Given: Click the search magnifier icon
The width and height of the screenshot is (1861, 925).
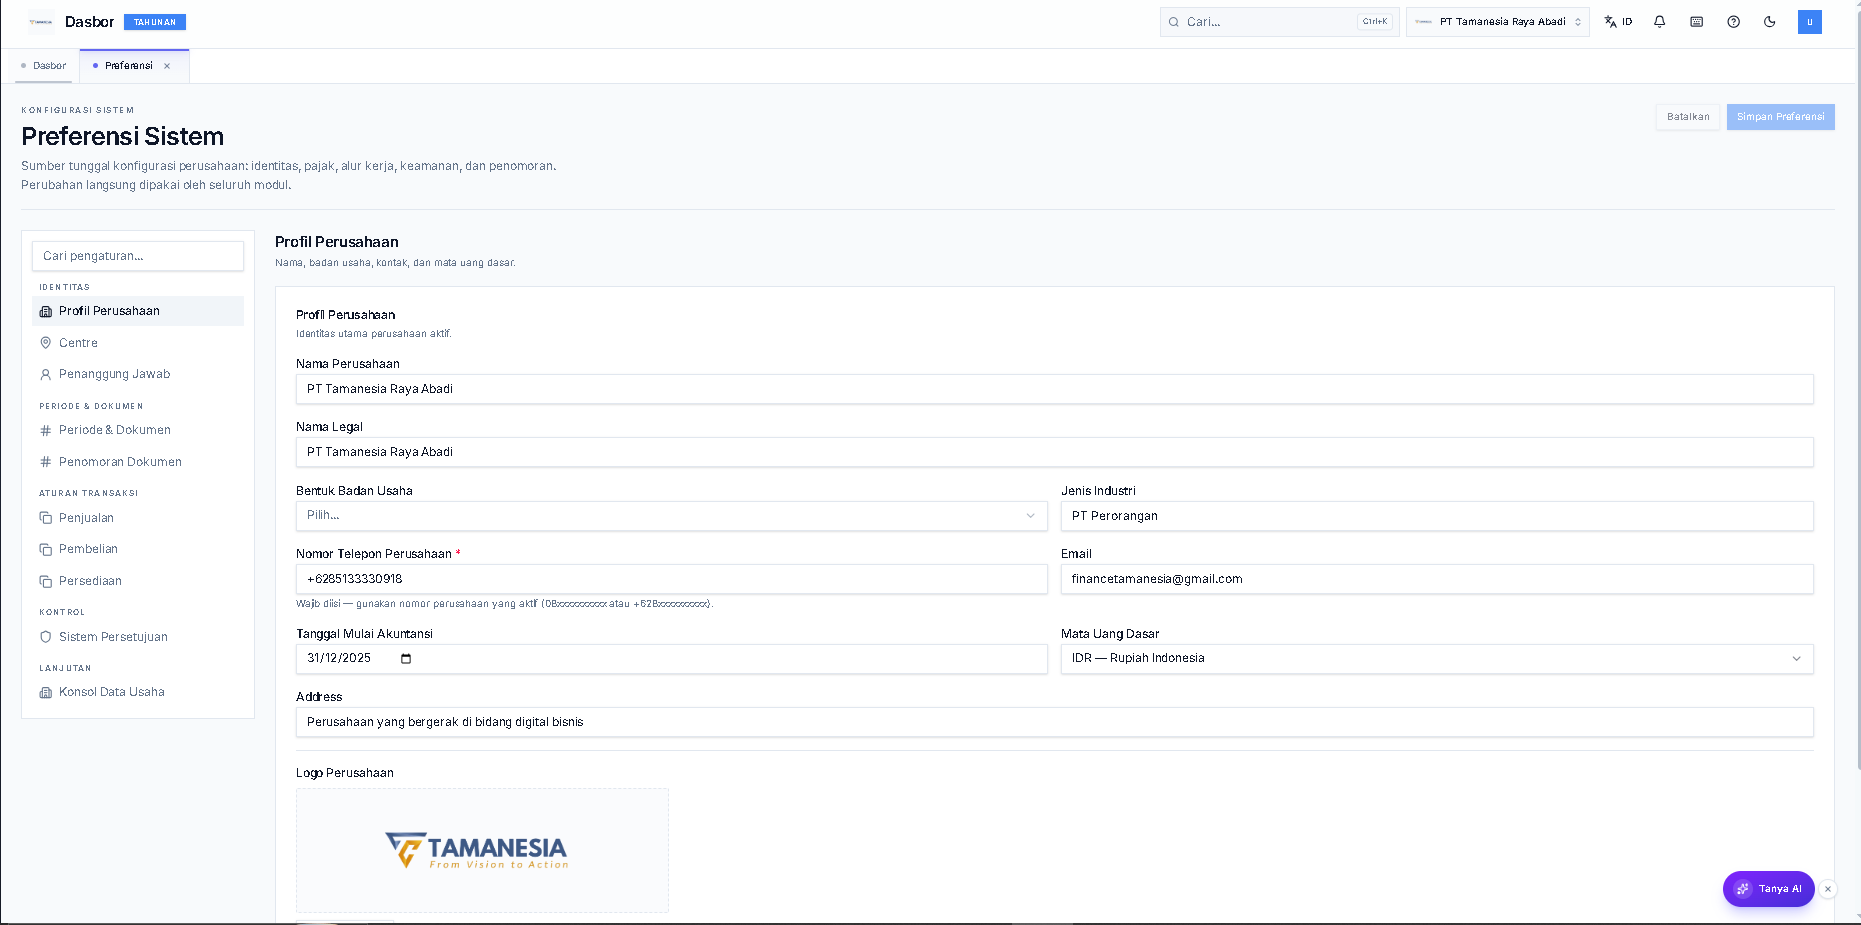Looking at the screenshot, I should point(1174,22).
